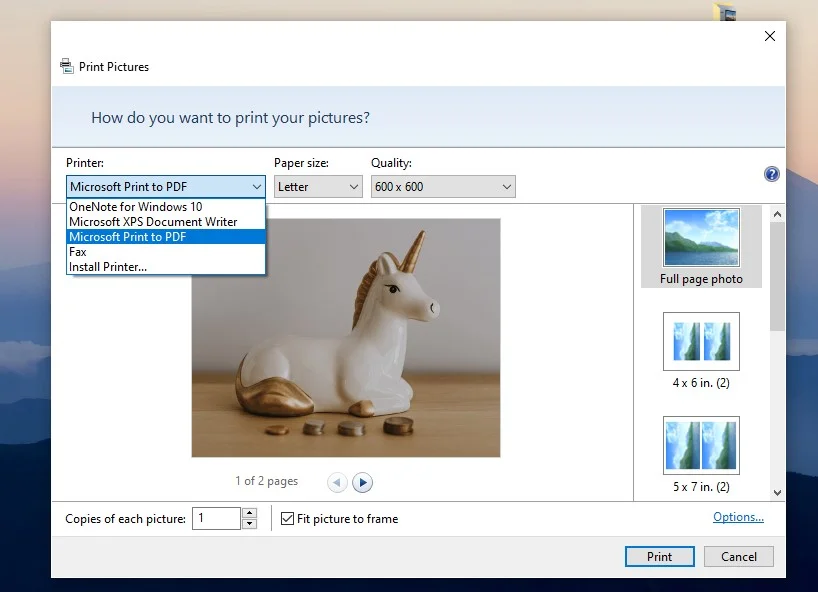Click the Cancel button
Viewport: 818px width, 592px height.
(739, 557)
